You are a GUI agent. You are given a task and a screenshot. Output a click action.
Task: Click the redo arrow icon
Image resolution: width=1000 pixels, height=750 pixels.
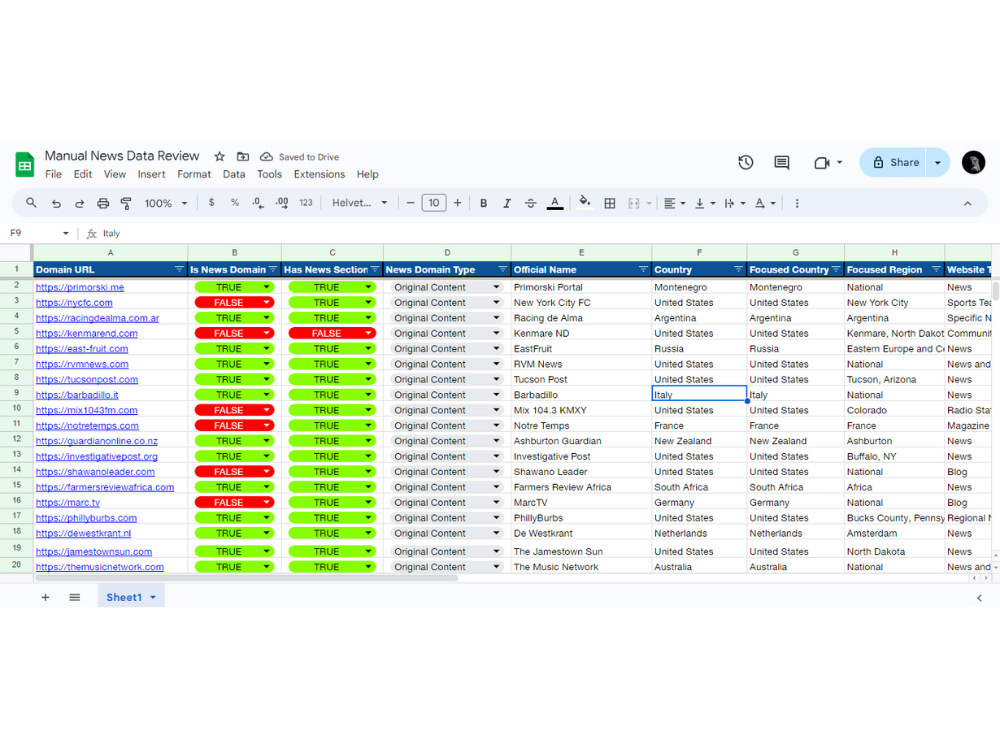point(79,203)
